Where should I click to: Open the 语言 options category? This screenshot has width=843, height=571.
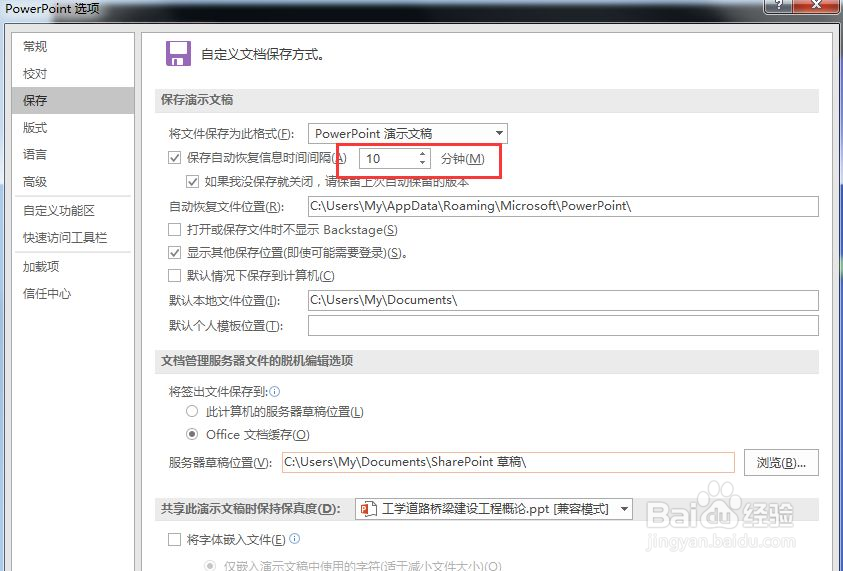73,155
